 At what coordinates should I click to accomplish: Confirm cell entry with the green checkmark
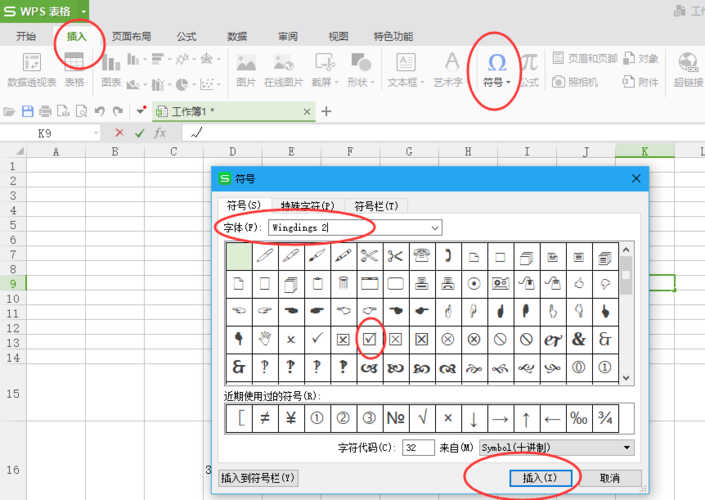[140, 133]
